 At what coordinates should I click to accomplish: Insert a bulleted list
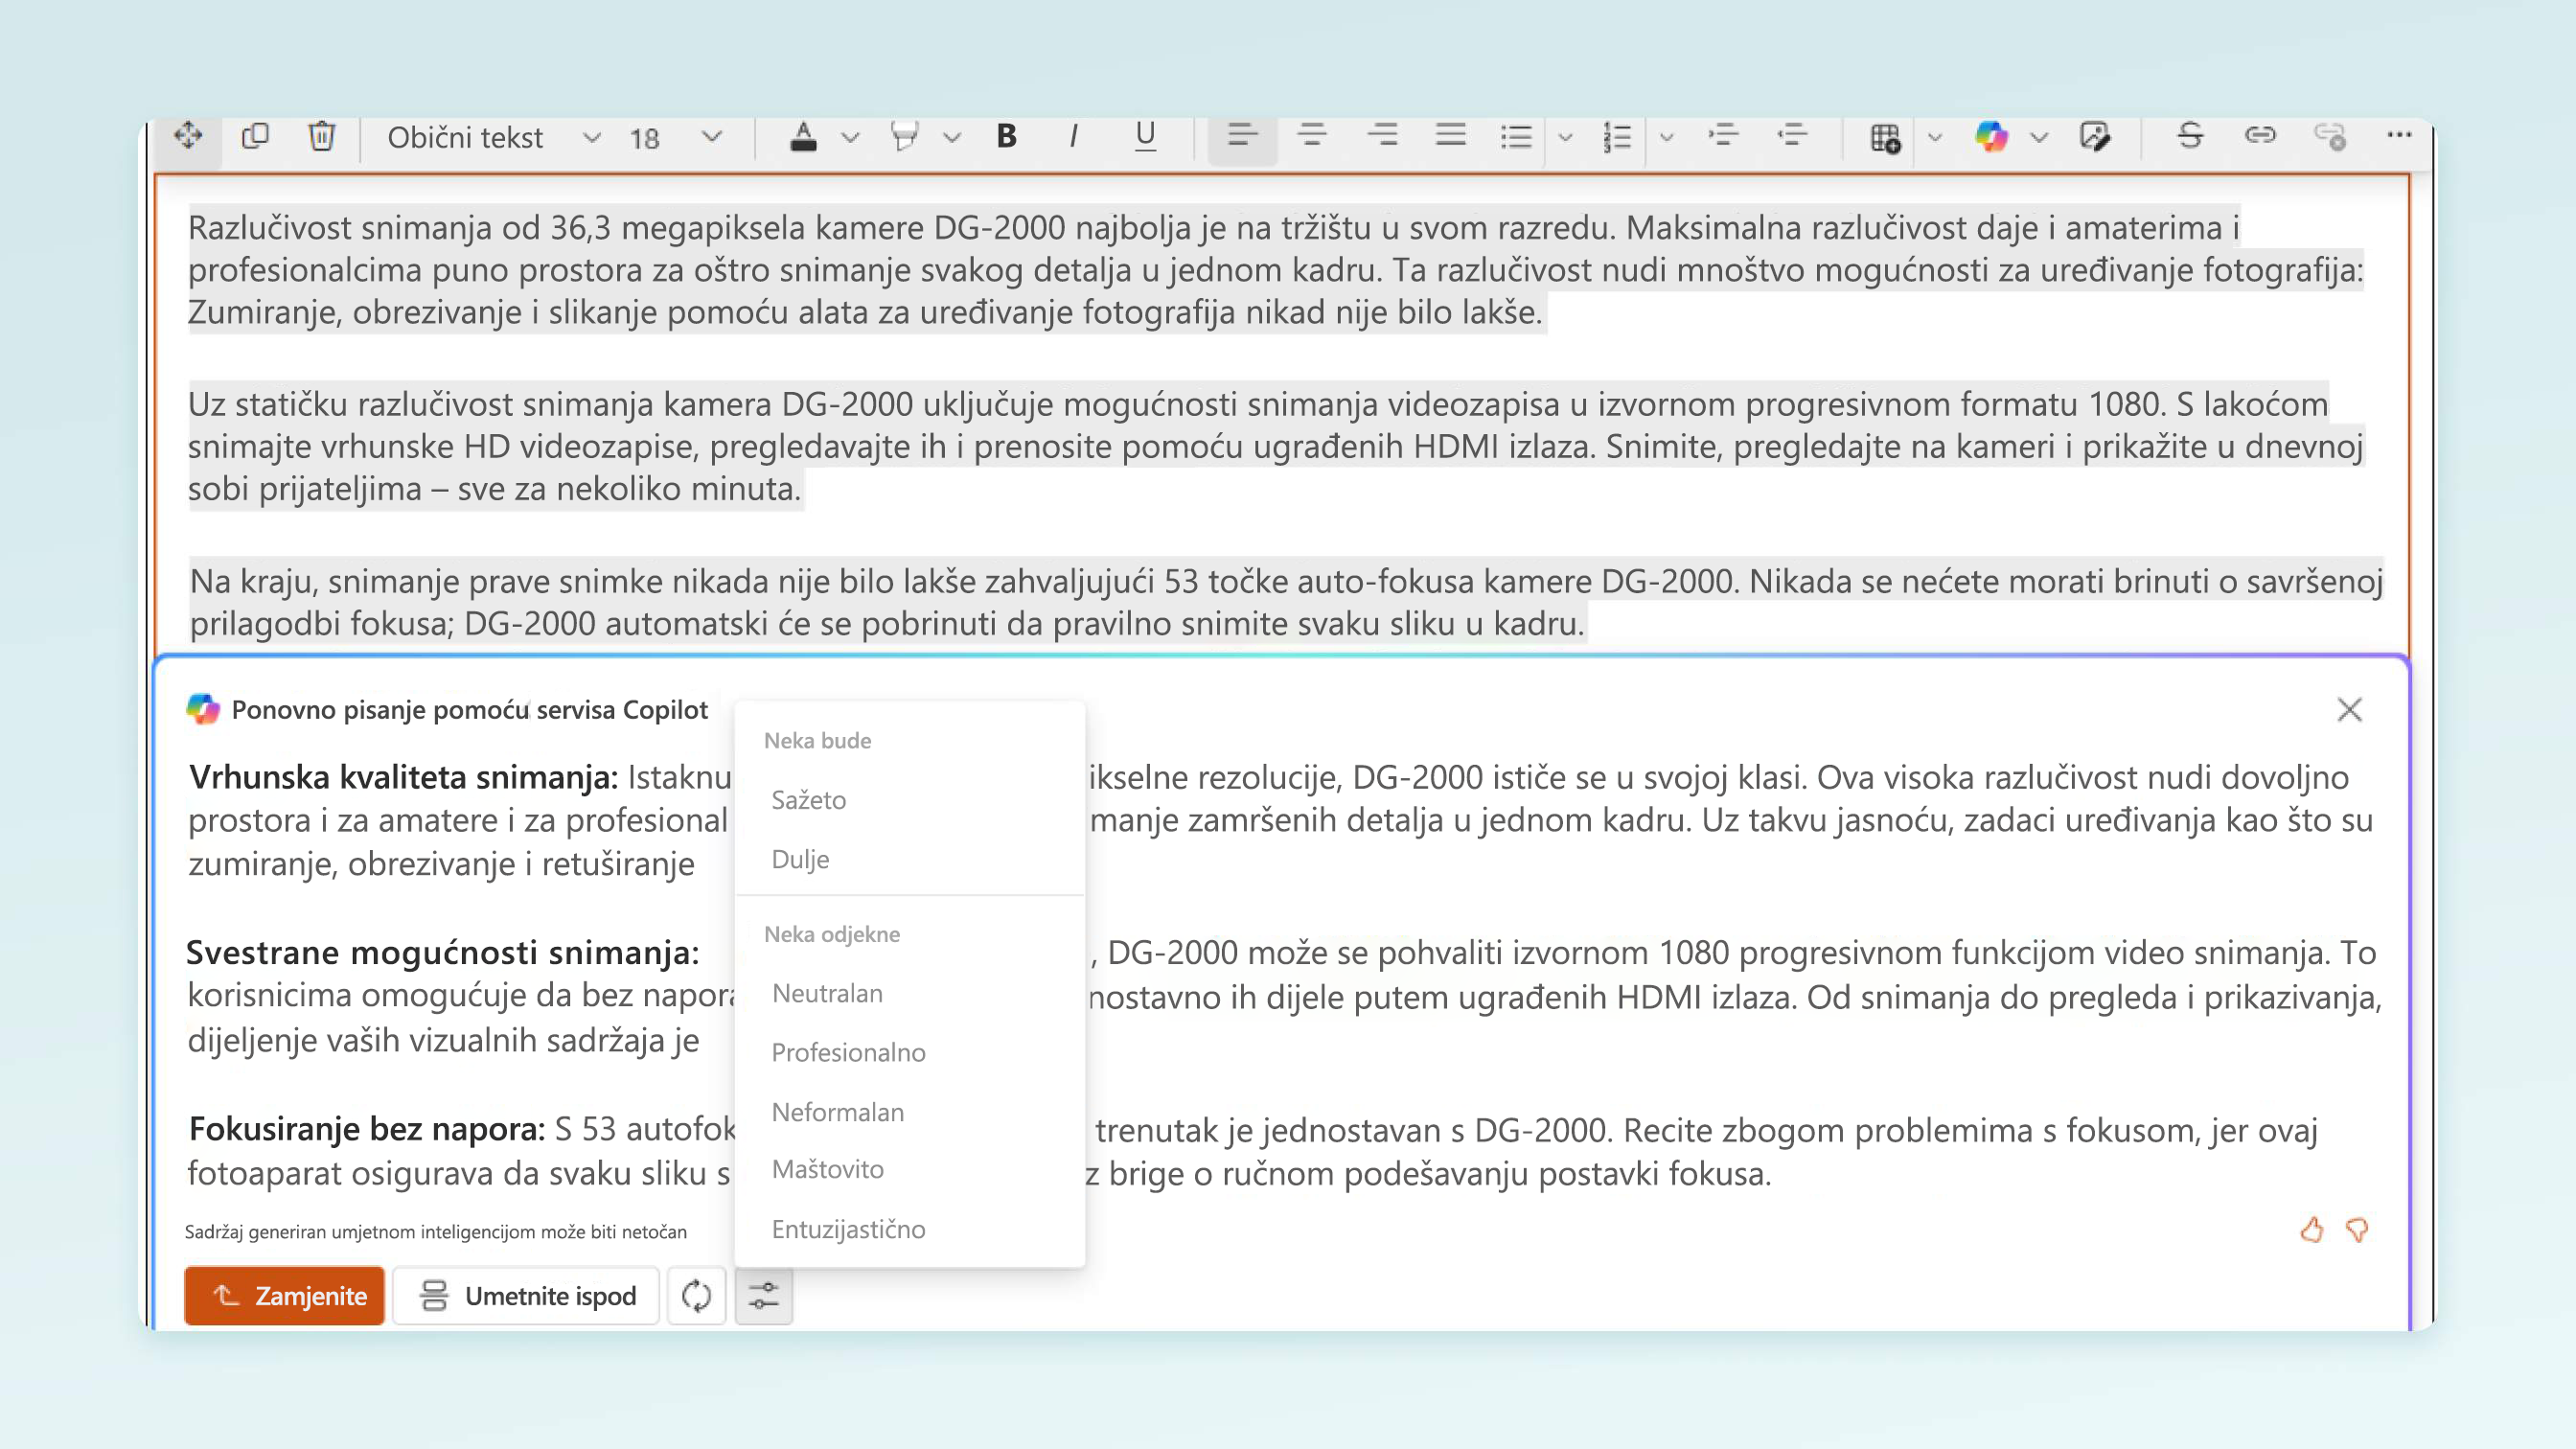tap(1516, 136)
